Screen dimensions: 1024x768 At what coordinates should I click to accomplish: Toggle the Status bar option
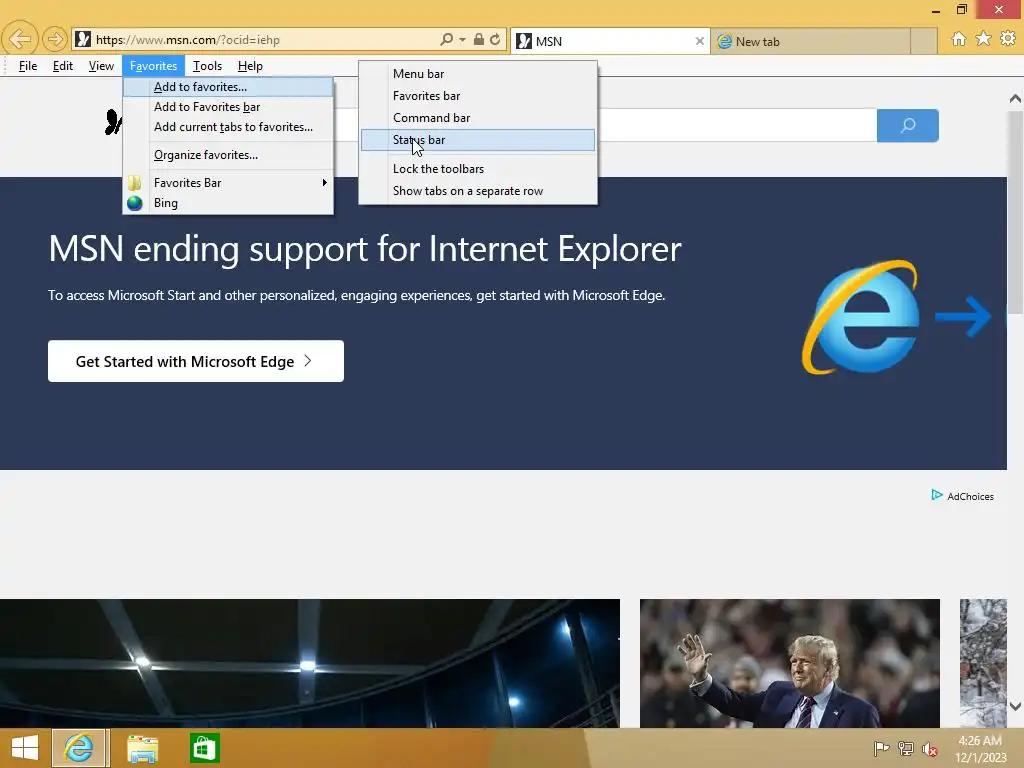click(478, 140)
